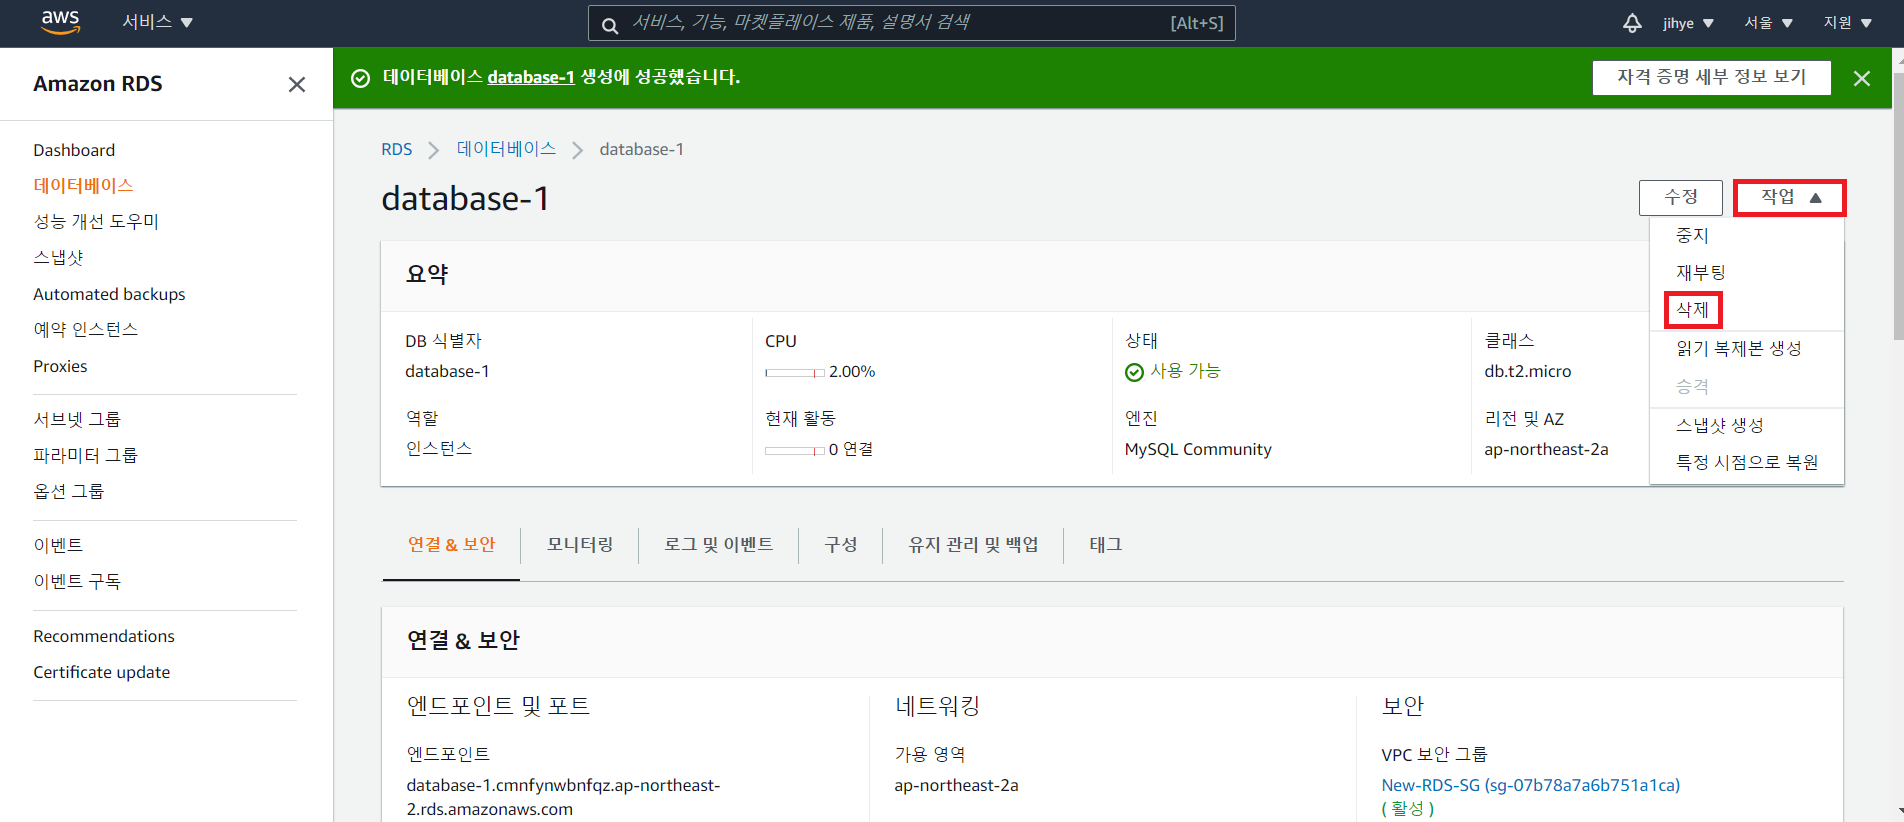Switch to the 로그 및 이벤트 tab
The image size is (1904, 822).
[x=718, y=545]
